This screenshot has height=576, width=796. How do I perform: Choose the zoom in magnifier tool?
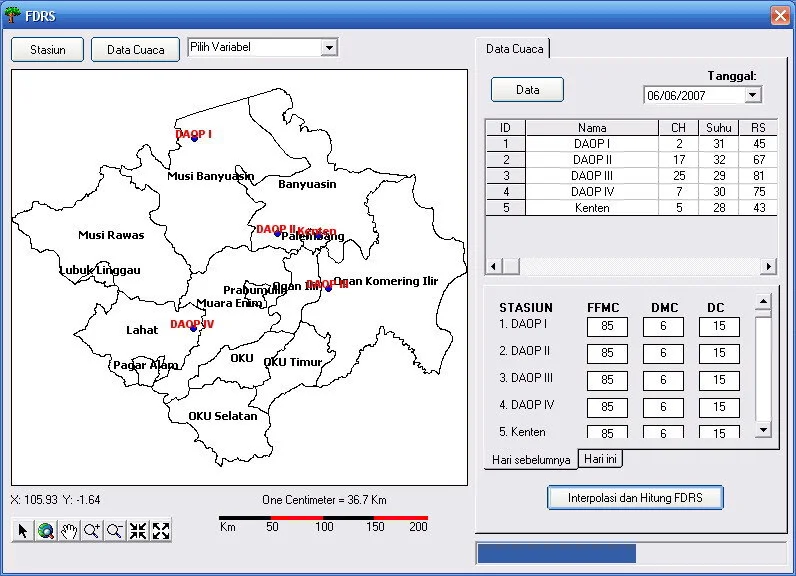coord(92,531)
